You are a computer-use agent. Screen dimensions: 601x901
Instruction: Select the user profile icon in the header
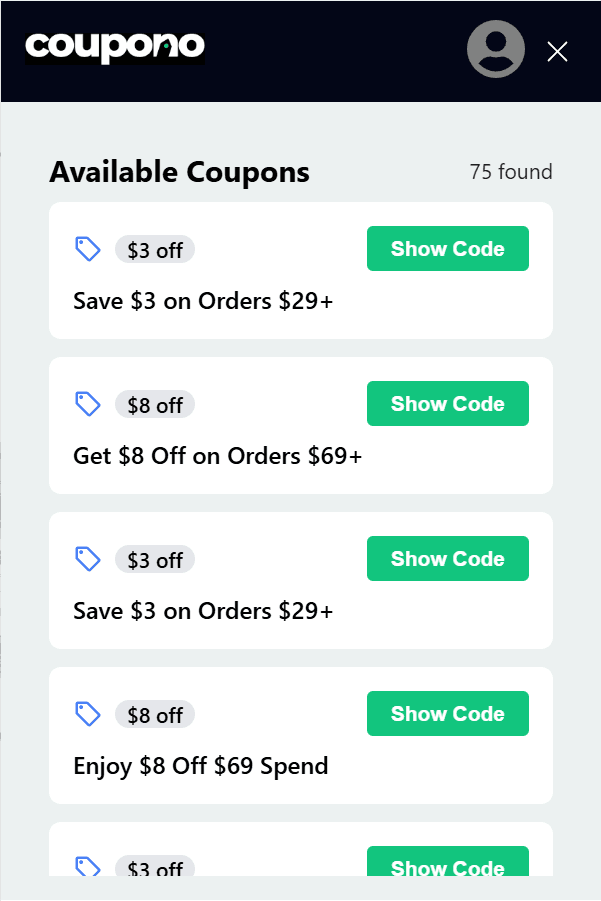[495, 49]
